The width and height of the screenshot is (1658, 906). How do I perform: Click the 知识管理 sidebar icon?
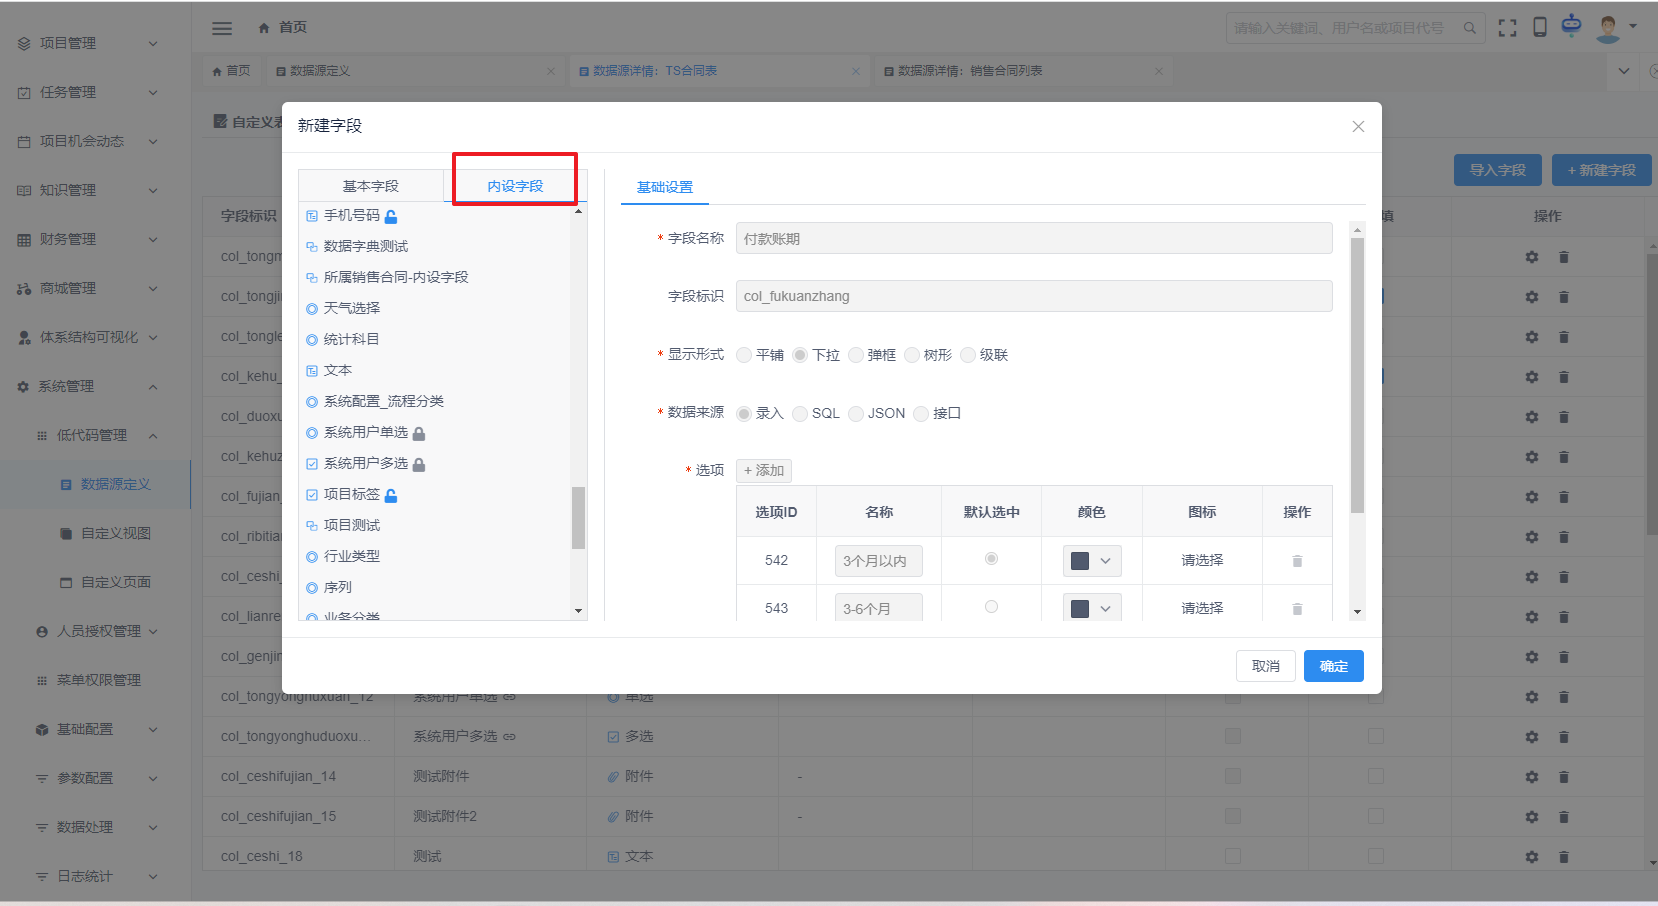(x=24, y=190)
